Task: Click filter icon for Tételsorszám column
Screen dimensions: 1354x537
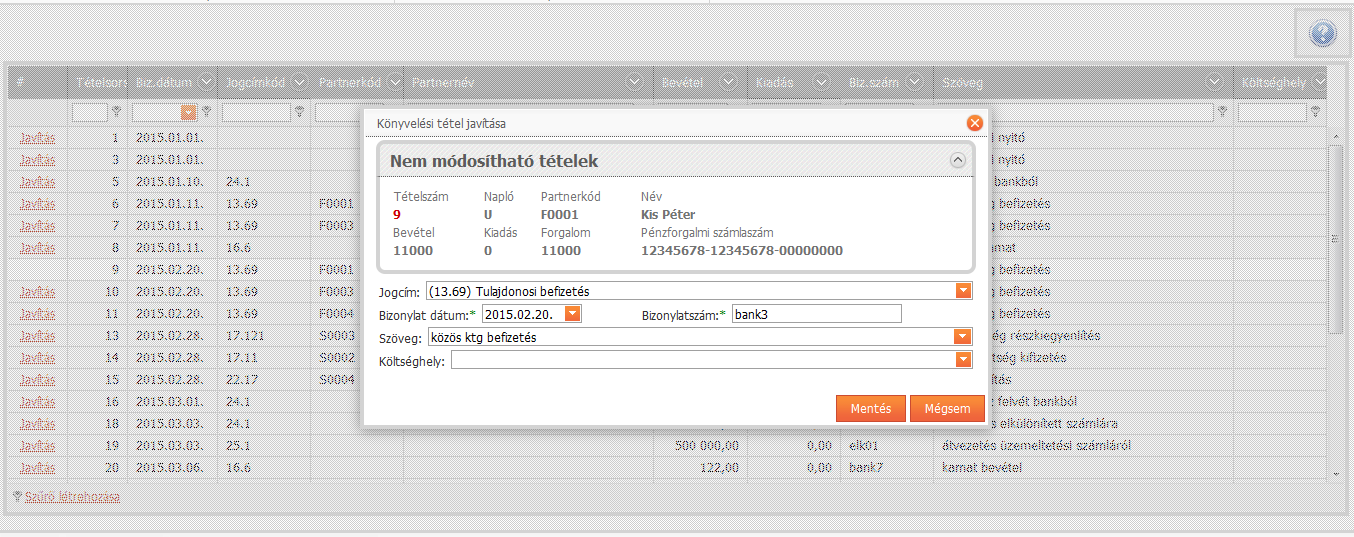Action: pos(116,112)
